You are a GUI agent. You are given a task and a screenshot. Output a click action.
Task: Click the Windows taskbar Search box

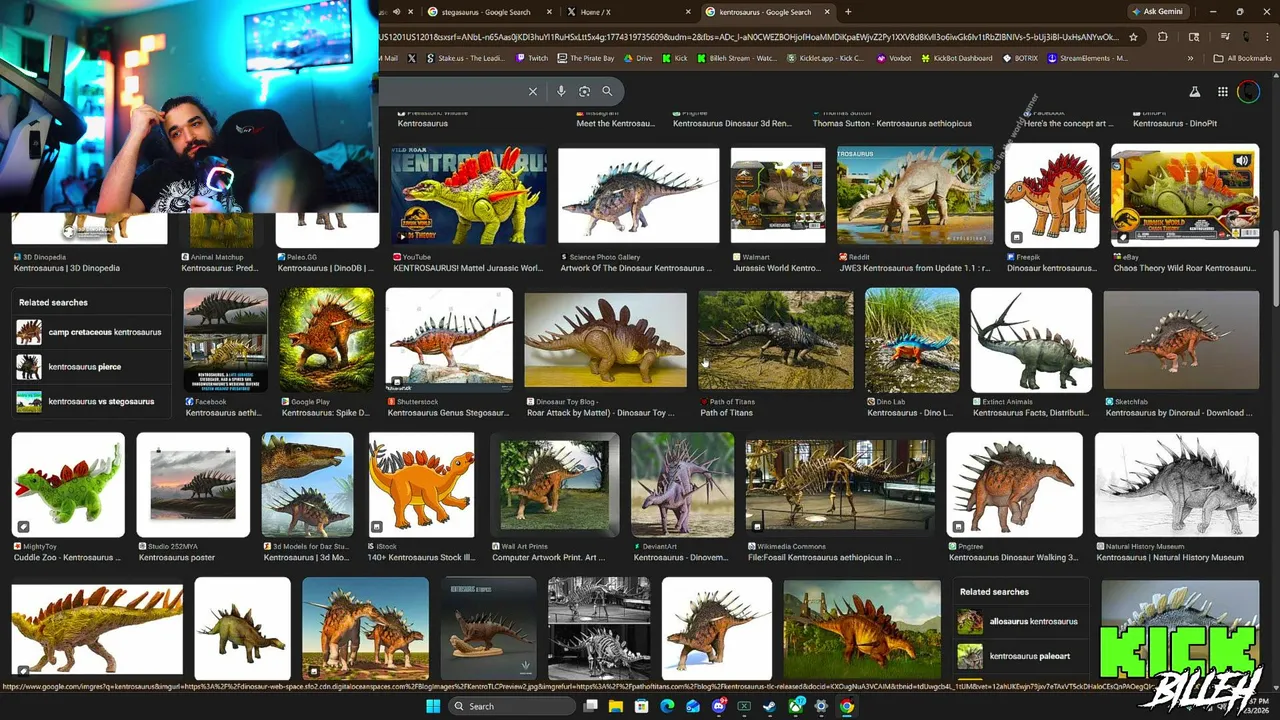[510, 706]
